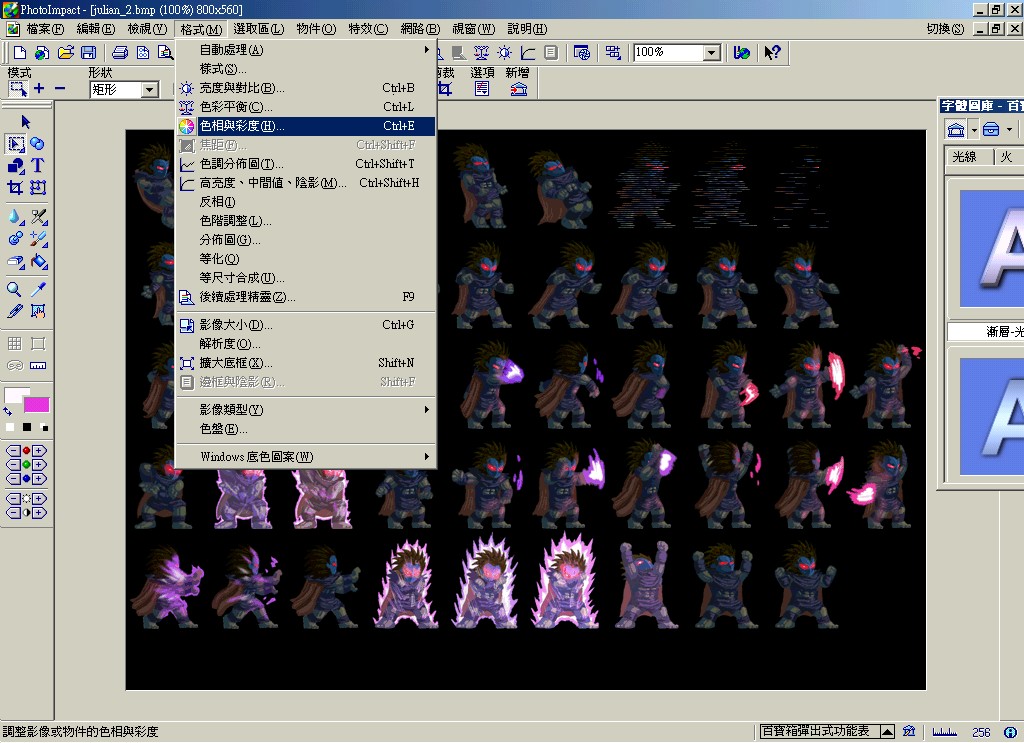Select the Clone stamp tool
The height and width of the screenshot is (743, 1024).
point(15,238)
